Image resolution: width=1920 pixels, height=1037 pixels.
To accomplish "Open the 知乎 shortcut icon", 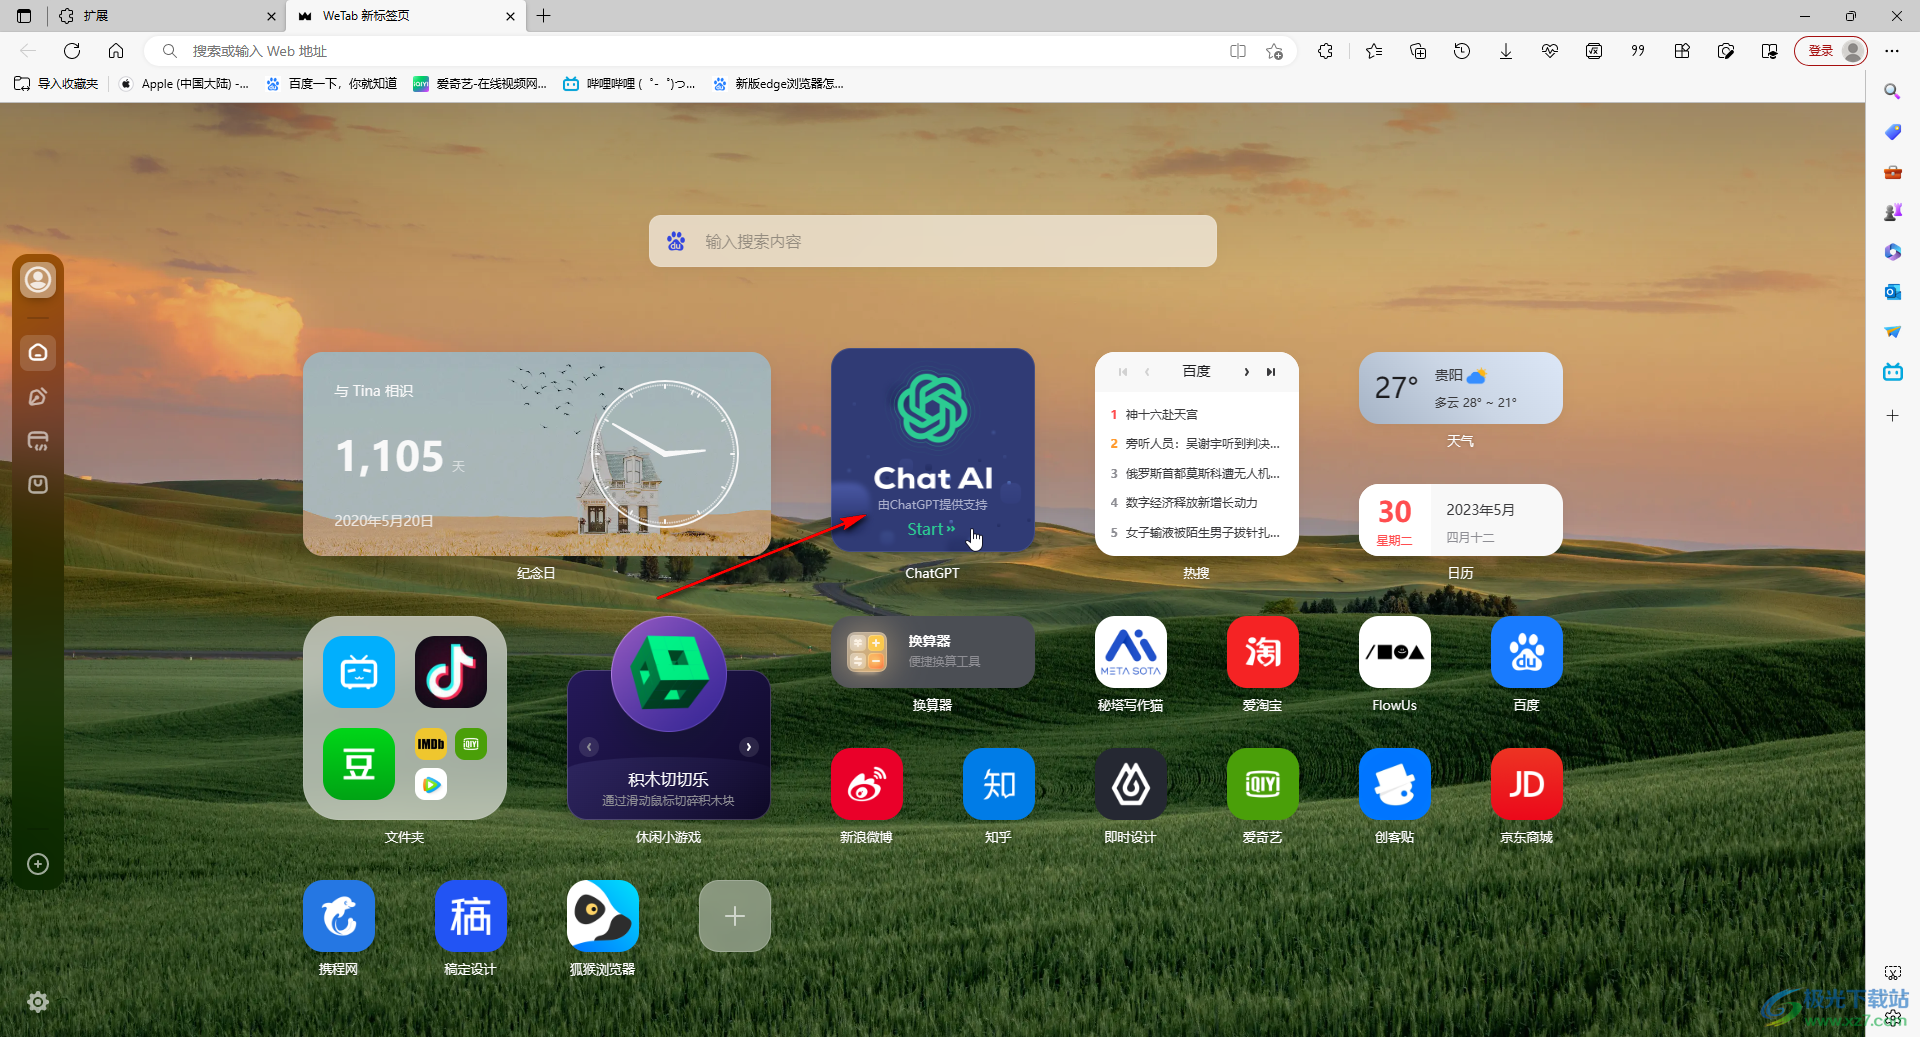I will [x=999, y=784].
